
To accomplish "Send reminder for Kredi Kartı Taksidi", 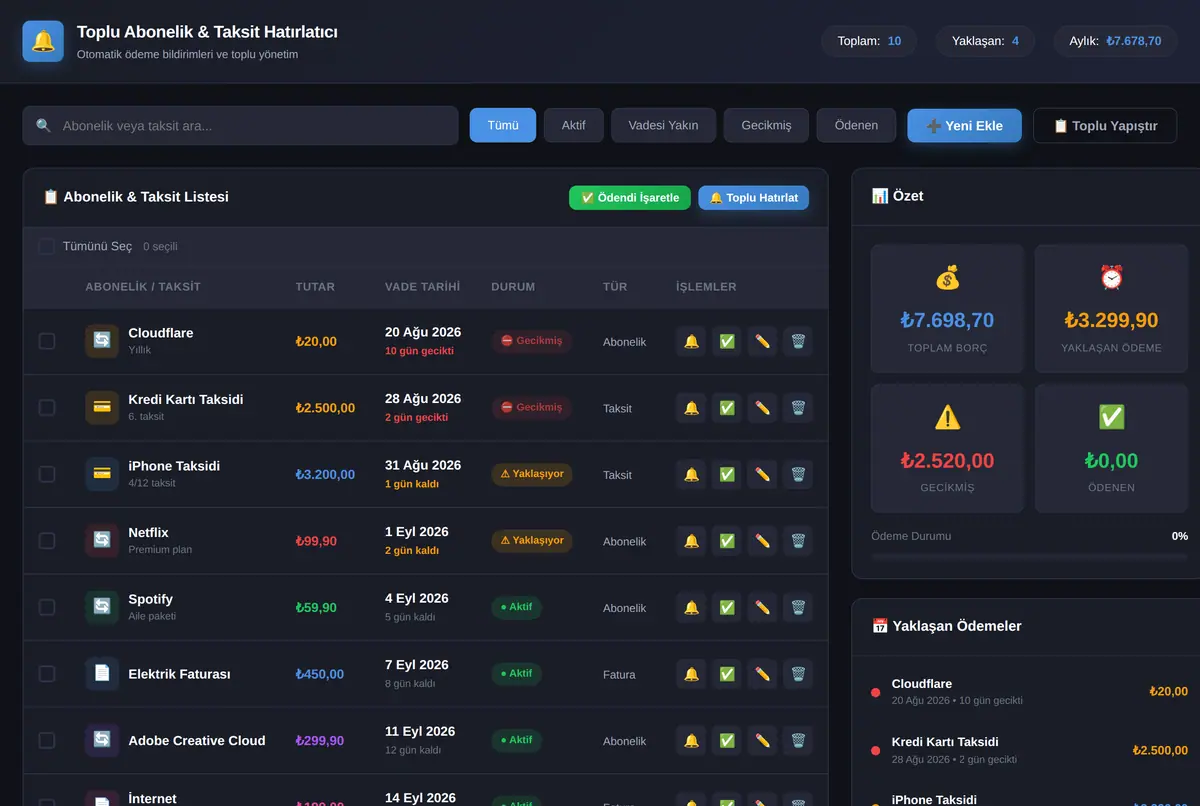I will tap(691, 408).
